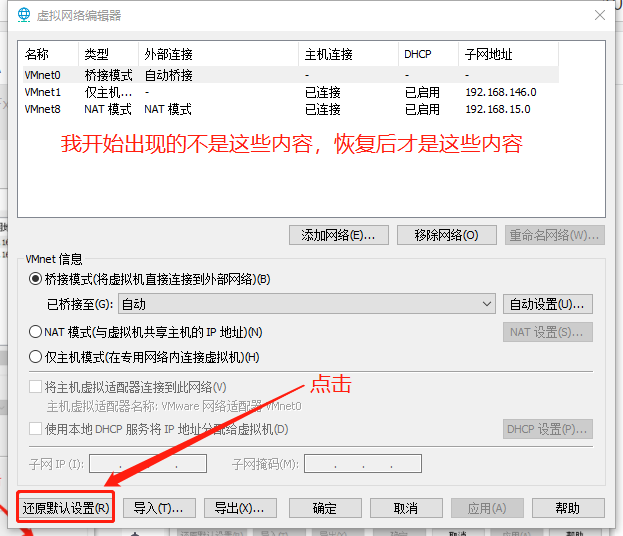Click 已启用 DHCP cell in VMnet8 row
This screenshot has width=623, height=536.
point(422,109)
